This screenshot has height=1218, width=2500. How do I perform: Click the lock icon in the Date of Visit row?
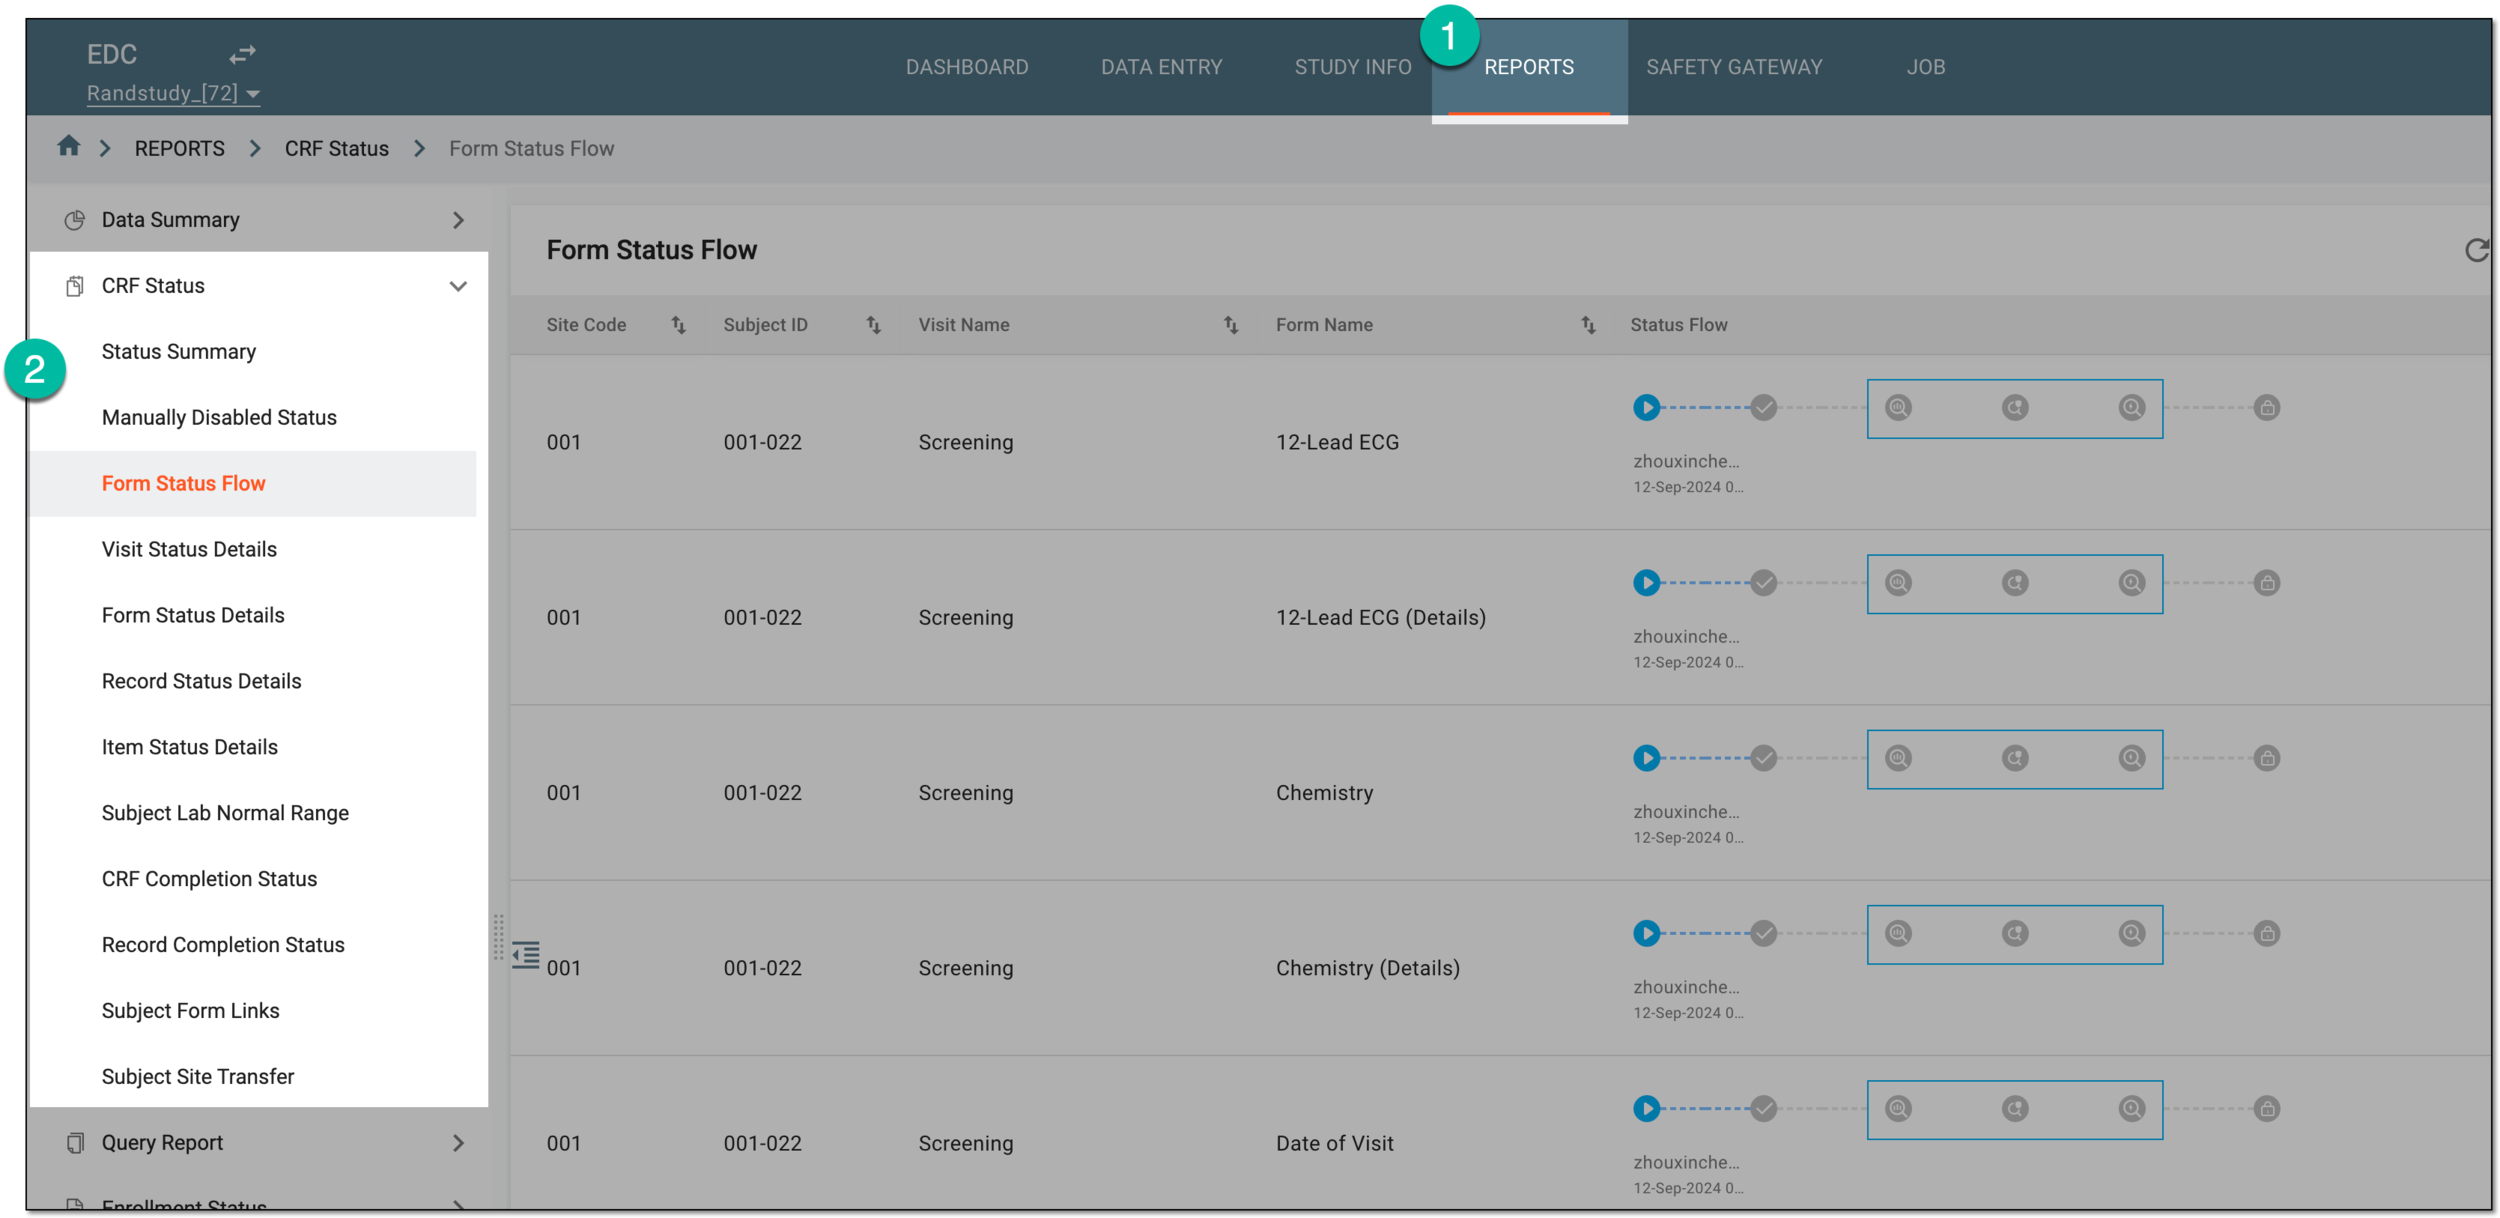point(2267,1108)
